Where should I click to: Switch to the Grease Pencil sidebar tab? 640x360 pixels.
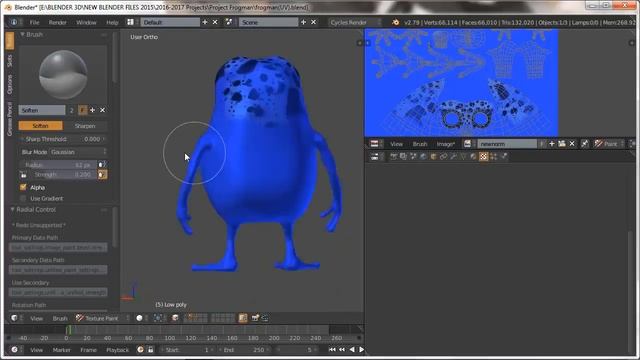[x=9, y=119]
